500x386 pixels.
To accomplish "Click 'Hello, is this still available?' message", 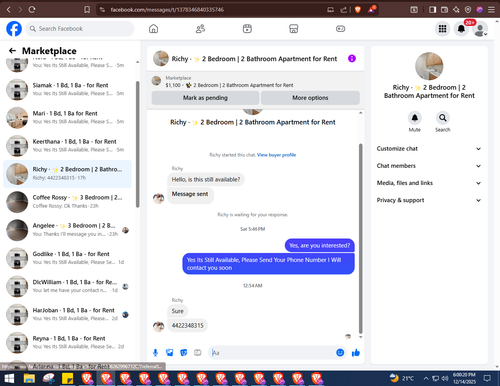I will tap(206, 179).
